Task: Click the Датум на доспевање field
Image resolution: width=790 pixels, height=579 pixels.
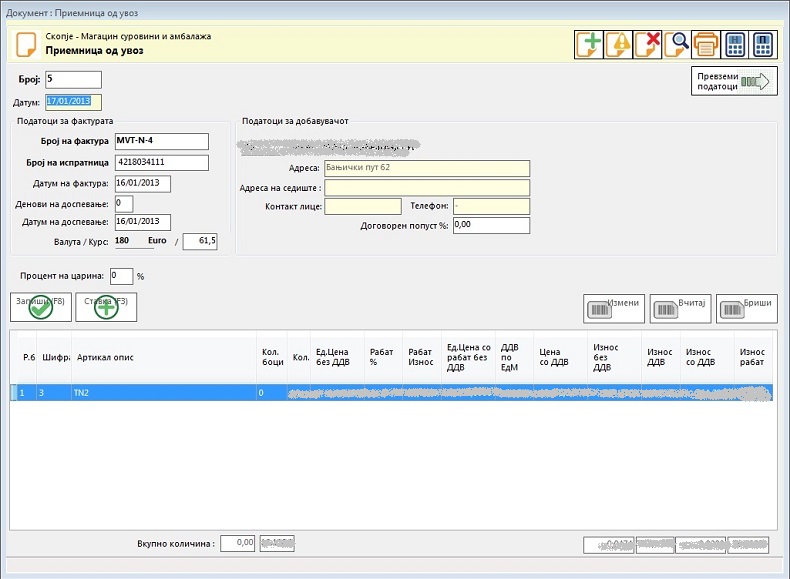Action: (143, 222)
